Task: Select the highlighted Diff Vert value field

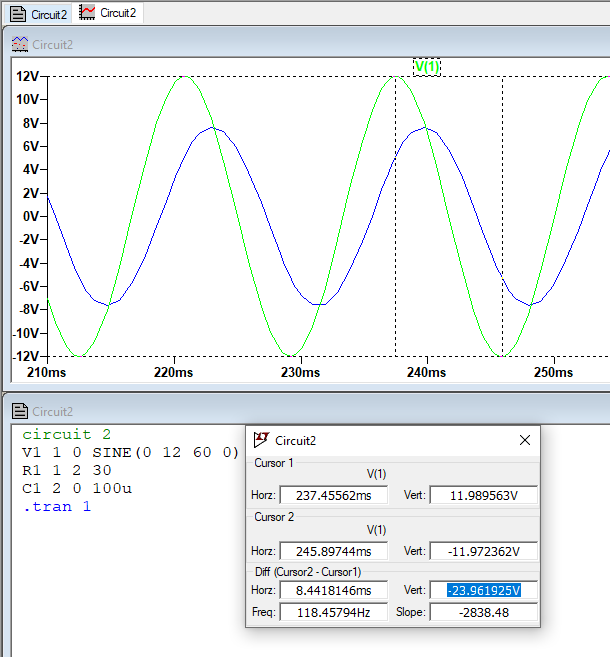Action: (x=483, y=590)
